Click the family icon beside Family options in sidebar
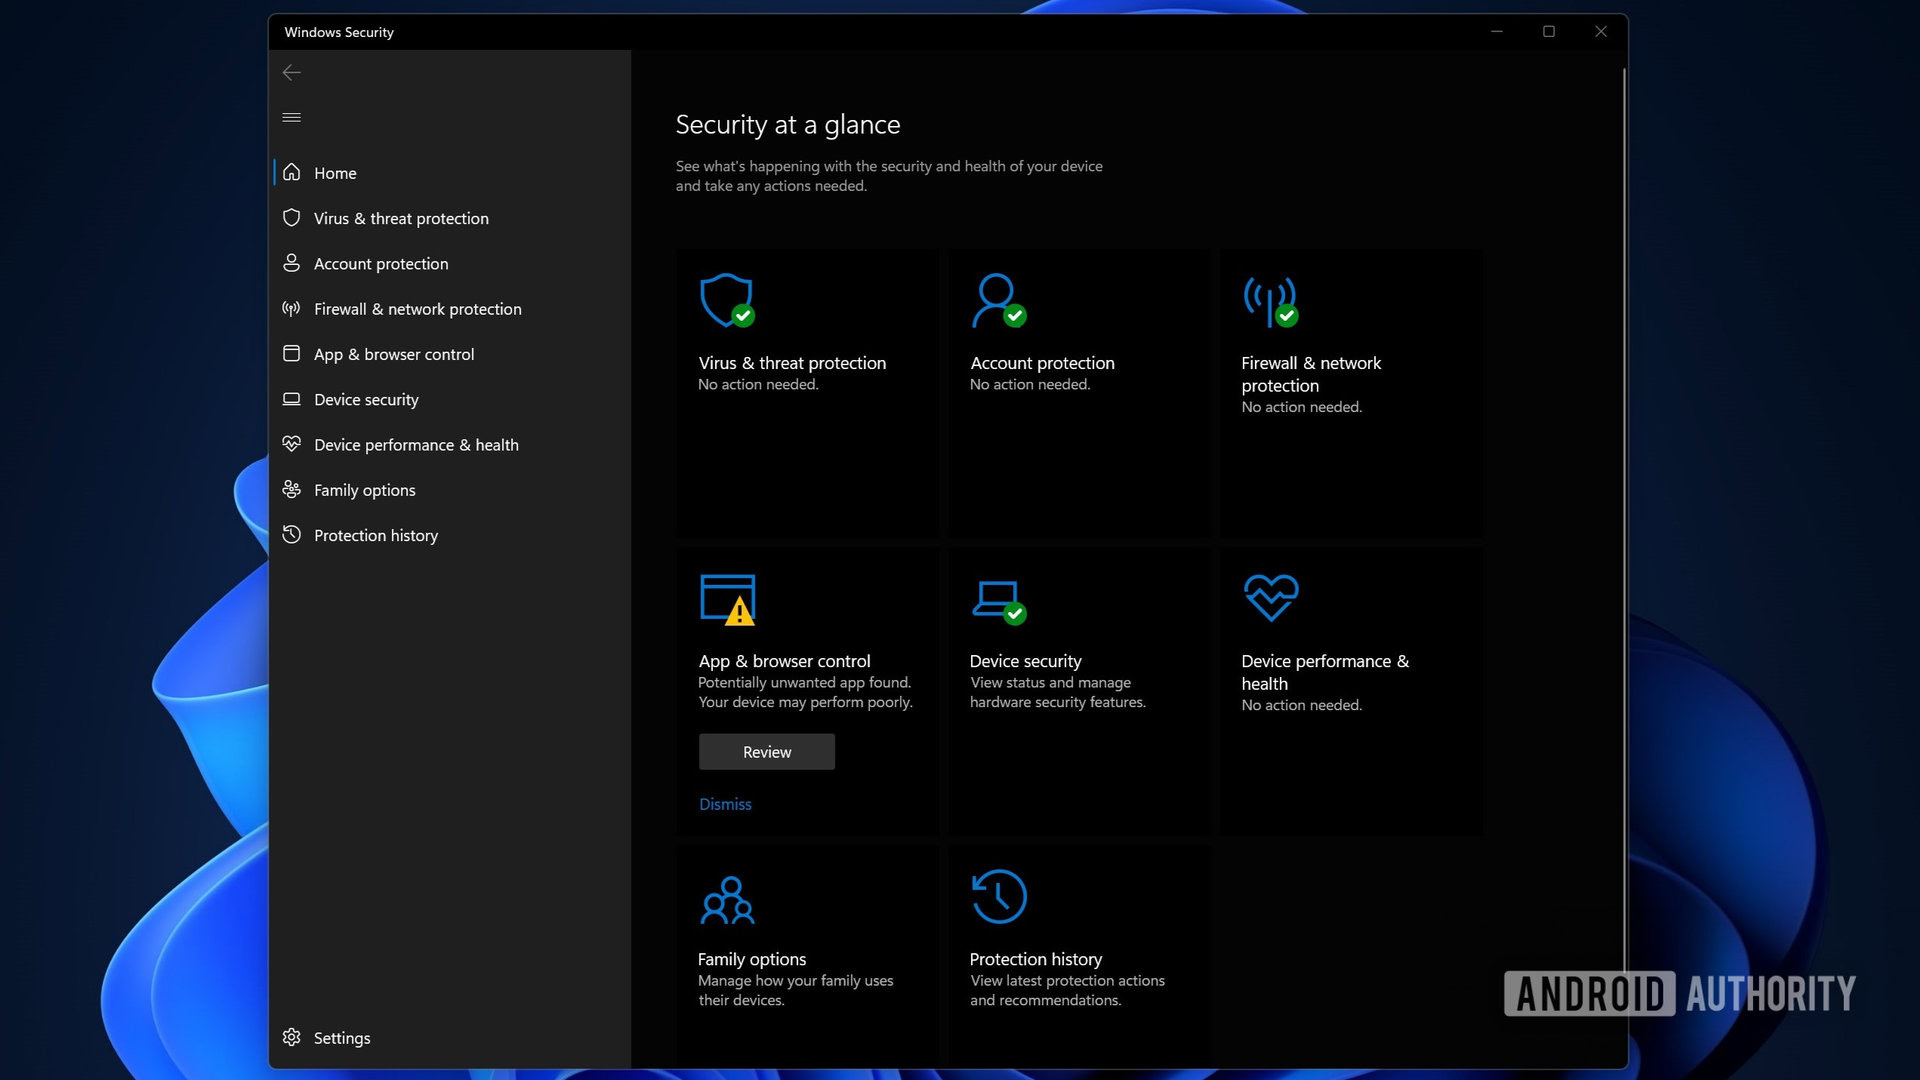Screen dimensions: 1920x1080 click(x=291, y=489)
